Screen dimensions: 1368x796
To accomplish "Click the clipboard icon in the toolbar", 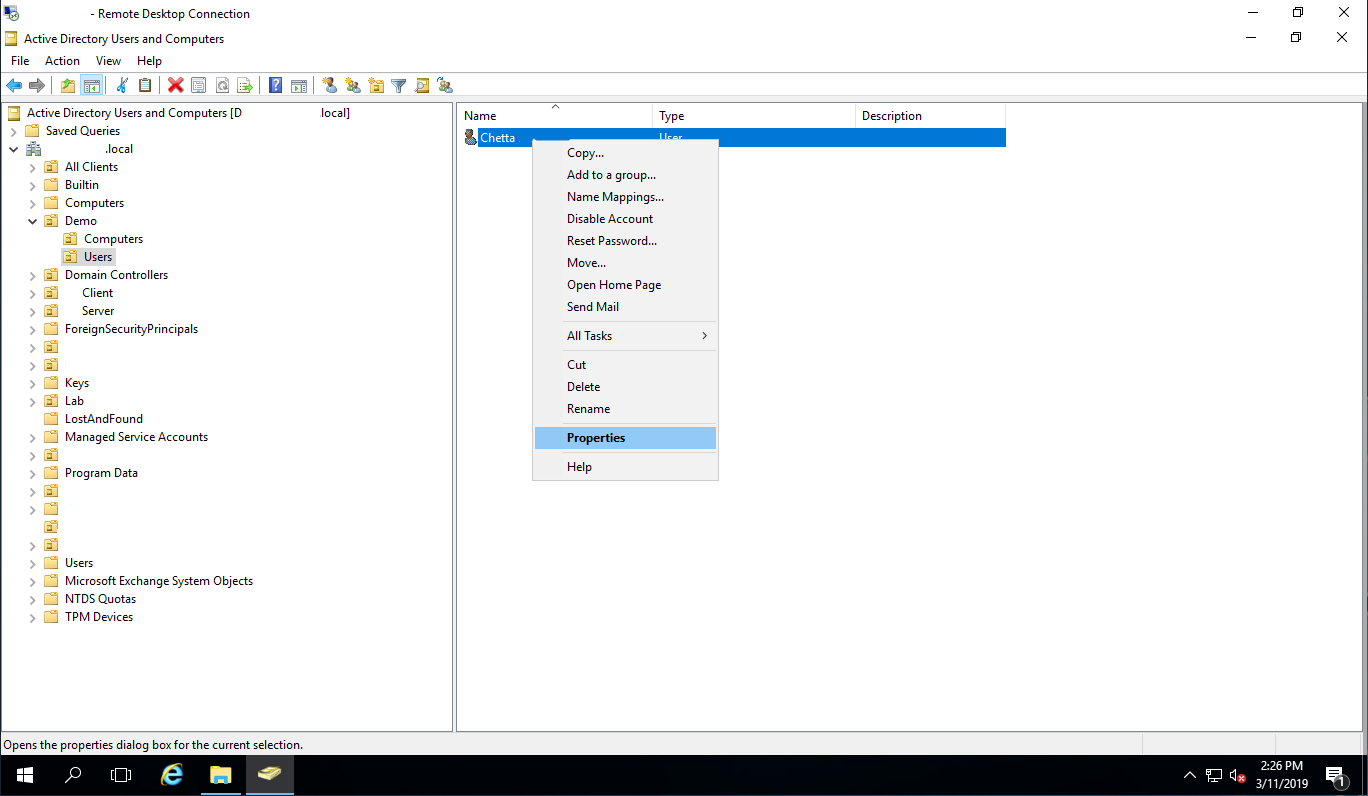I will coord(145,86).
